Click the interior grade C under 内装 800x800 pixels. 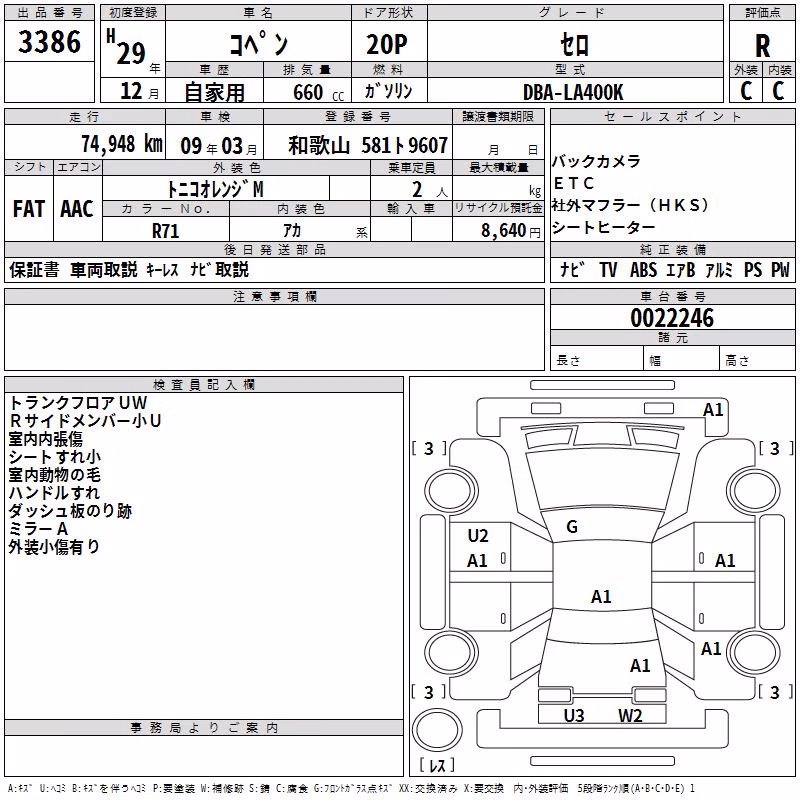778,91
